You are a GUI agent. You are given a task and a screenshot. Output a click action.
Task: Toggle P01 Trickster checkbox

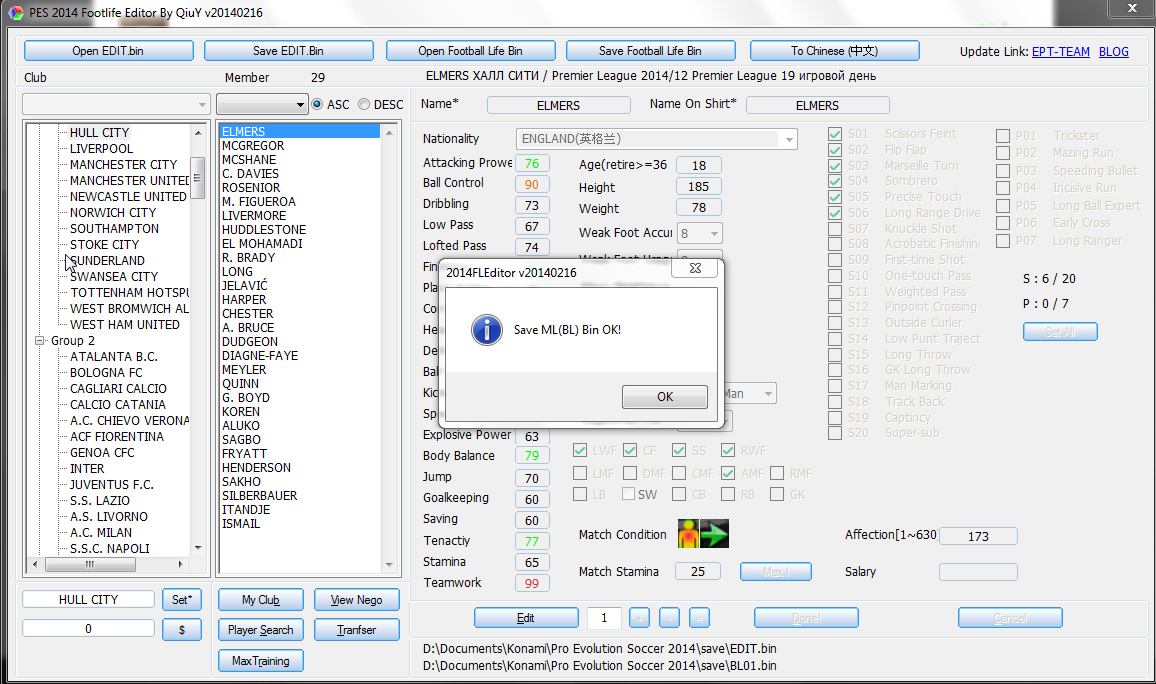1003,136
